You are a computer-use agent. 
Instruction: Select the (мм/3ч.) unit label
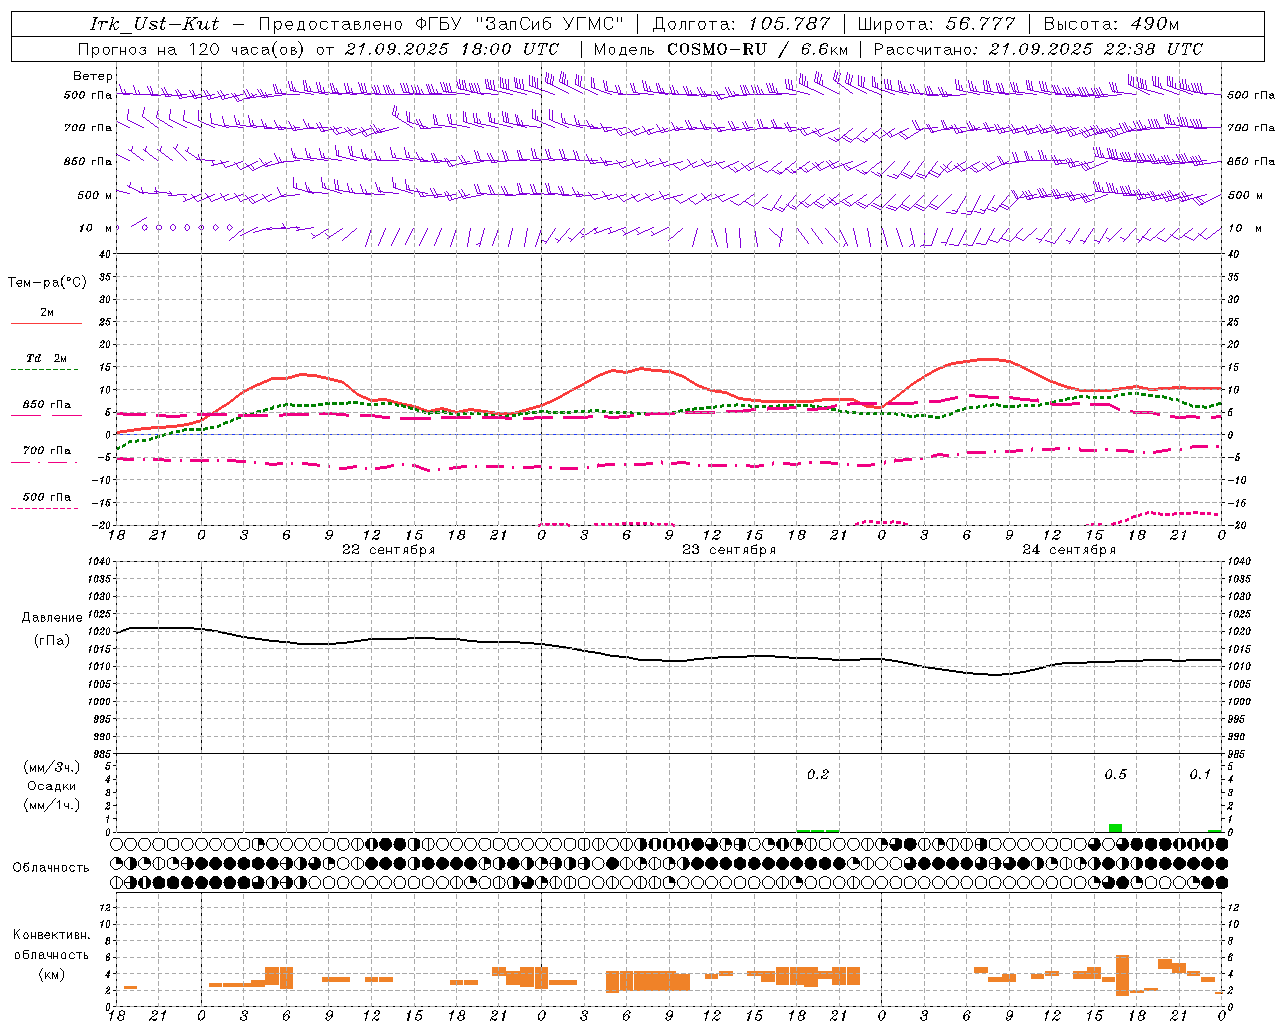click(52, 767)
